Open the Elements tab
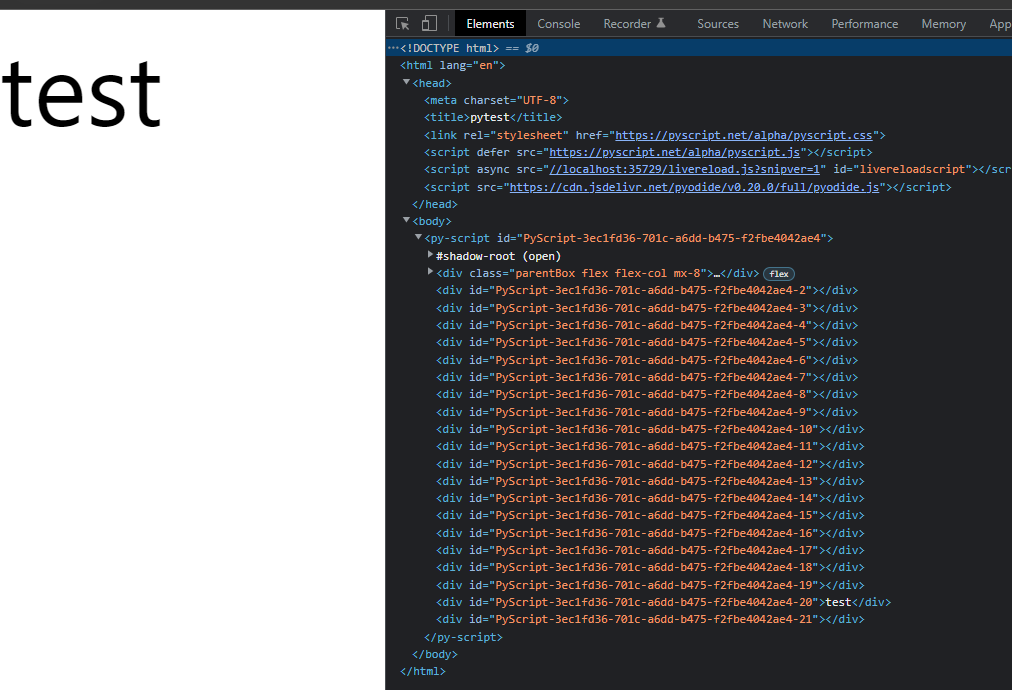Image resolution: width=1012 pixels, height=690 pixels. [x=491, y=24]
